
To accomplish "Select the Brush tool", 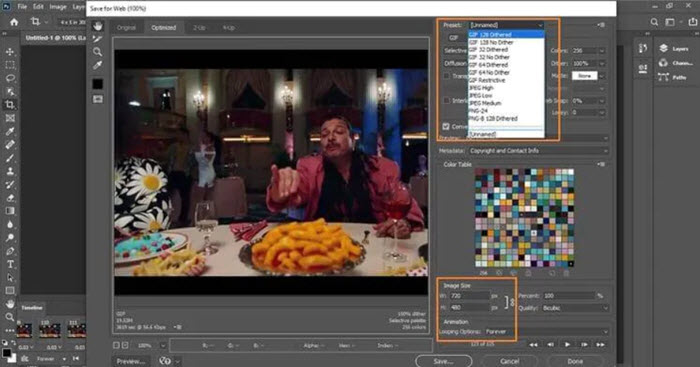I will (10, 158).
